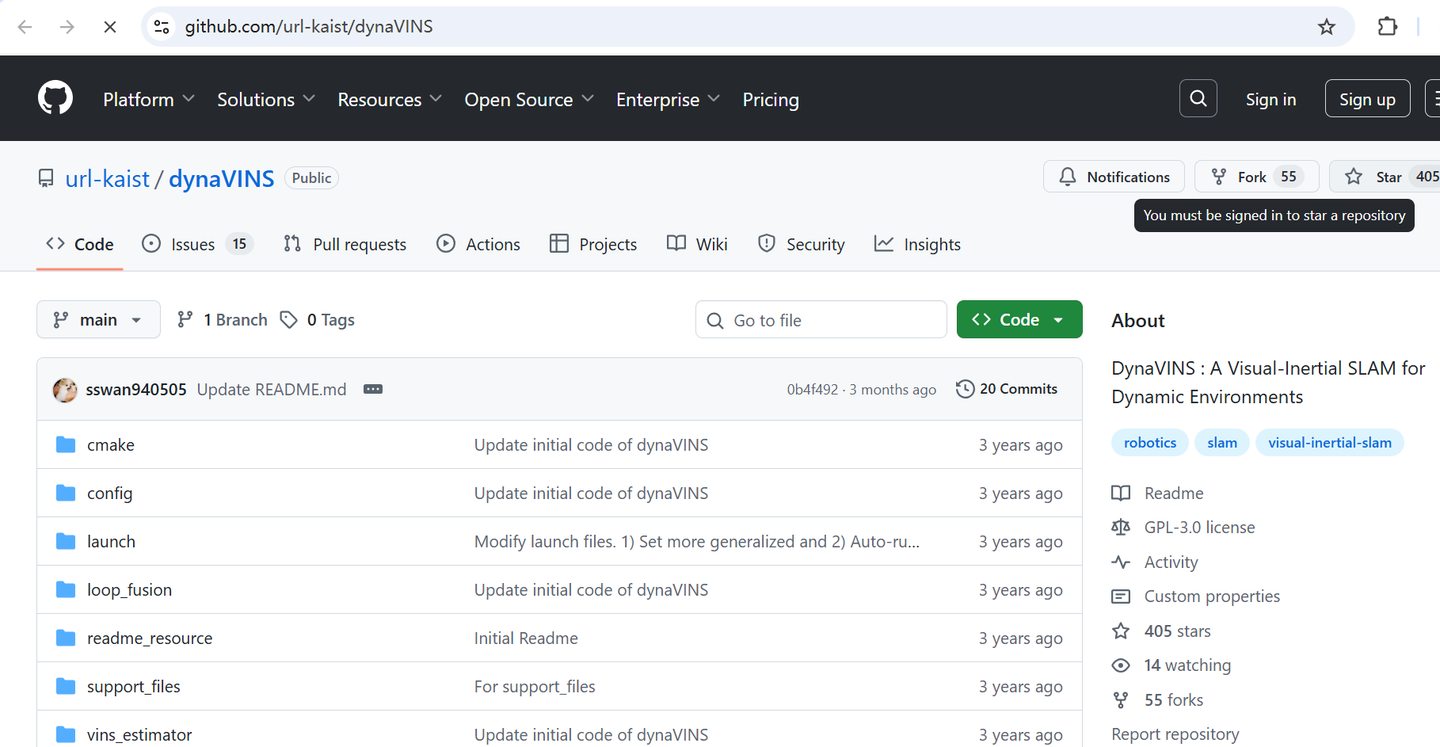Click Report repository link
The image size is (1440, 747).
coord(1175,734)
